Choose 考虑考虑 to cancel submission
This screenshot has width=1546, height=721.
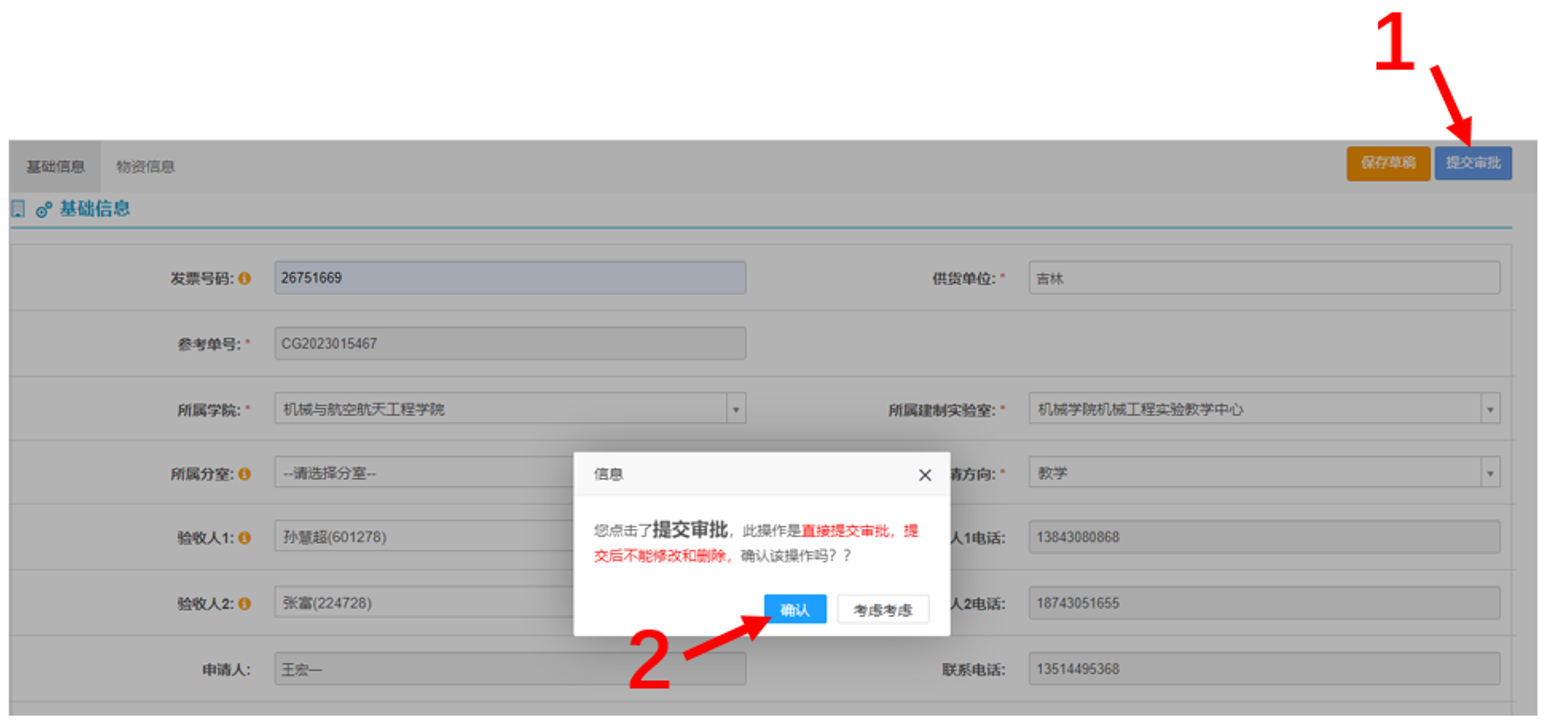point(882,610)
